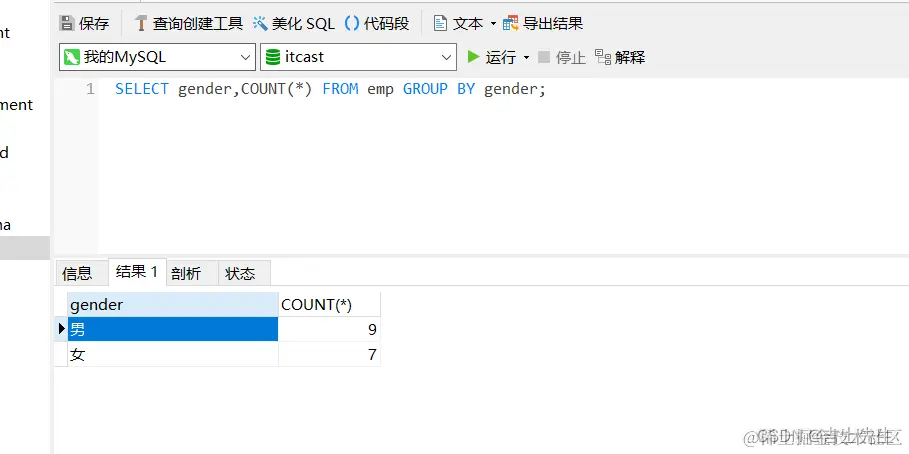The width and height of the screenshot is (909, 454).
Task: Open the Query Builder tool (查询创建工具)
Action: click(x=188, y=23)
